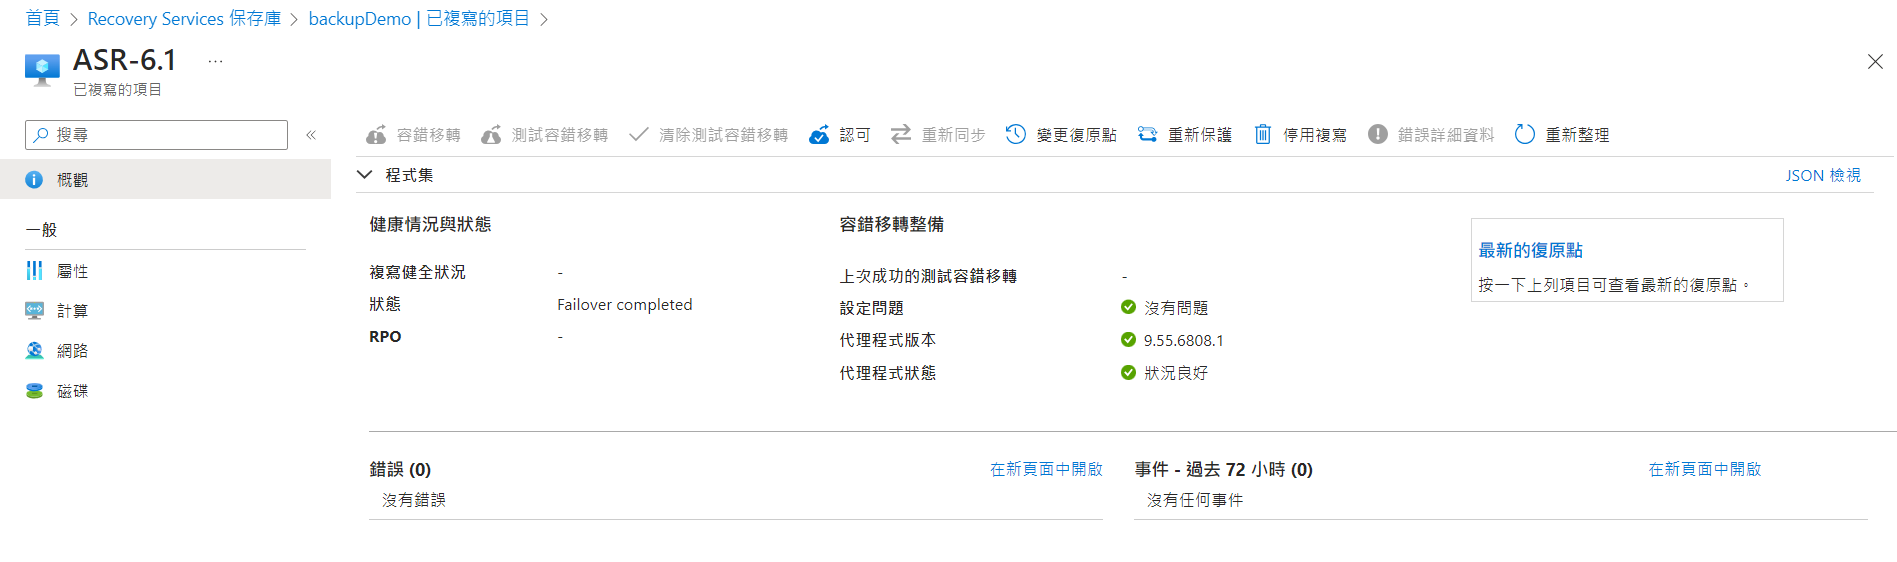Click the magnifier icon in search box
The width and height of the screenshot is (1897, 562).
pyautogui.click(x=41, y=134)
